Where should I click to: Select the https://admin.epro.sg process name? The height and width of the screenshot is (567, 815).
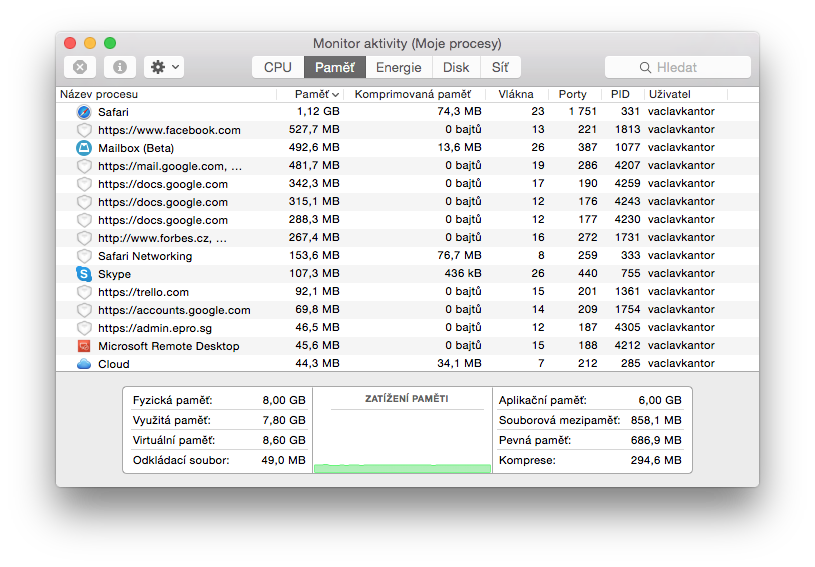point(155,328)
